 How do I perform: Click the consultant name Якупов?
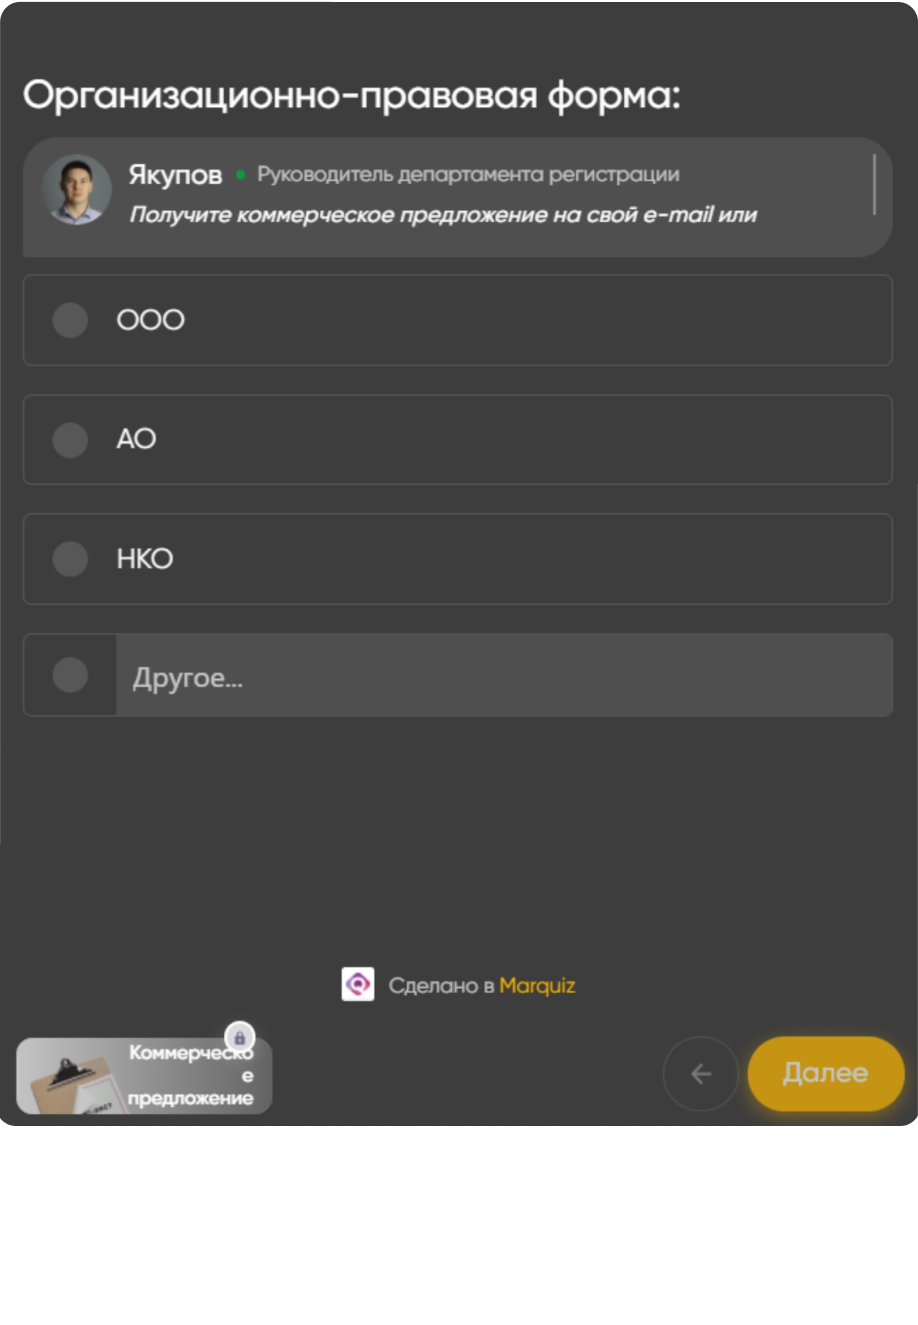(175, 175)
